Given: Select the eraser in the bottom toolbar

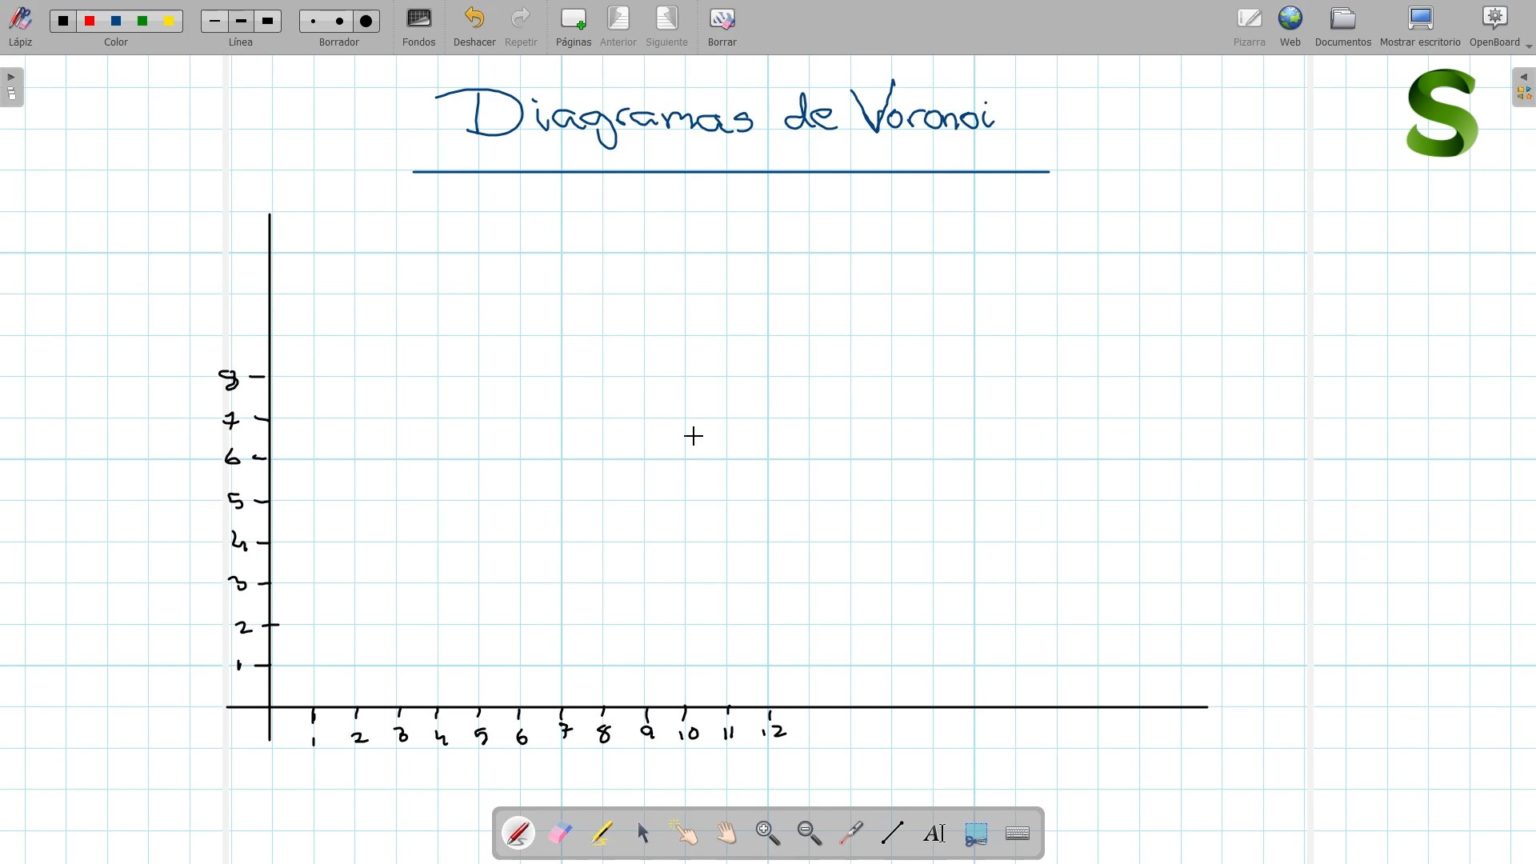Looking at the screenshot, I should point(560,832).
